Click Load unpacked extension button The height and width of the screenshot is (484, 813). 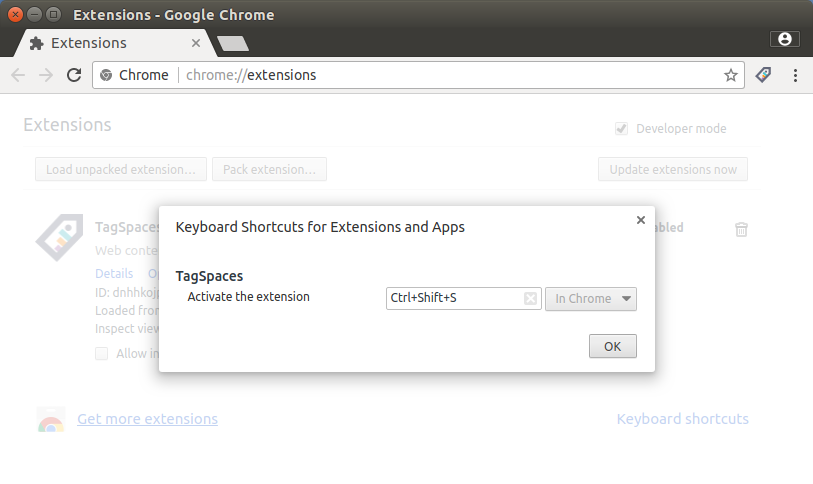click(121, 169)
